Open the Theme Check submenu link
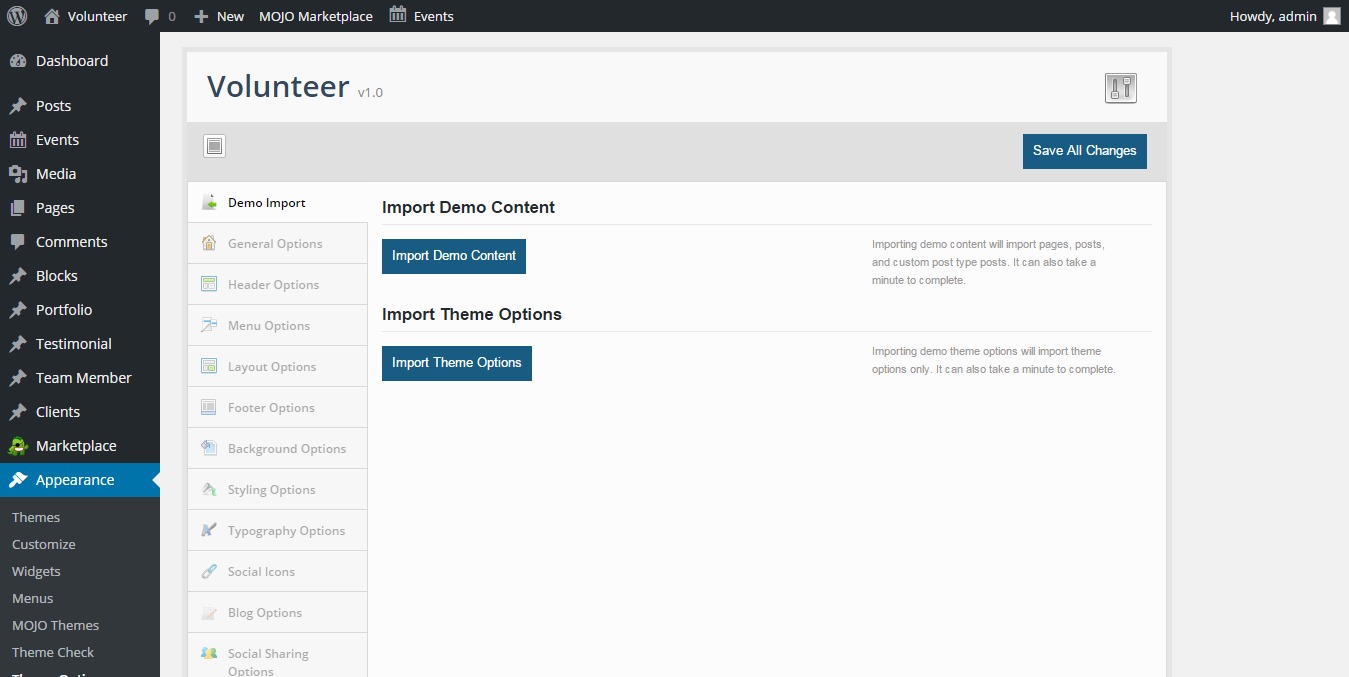Image resolution: width=1349 pixels, height=677 pixels. click(53, 652)
